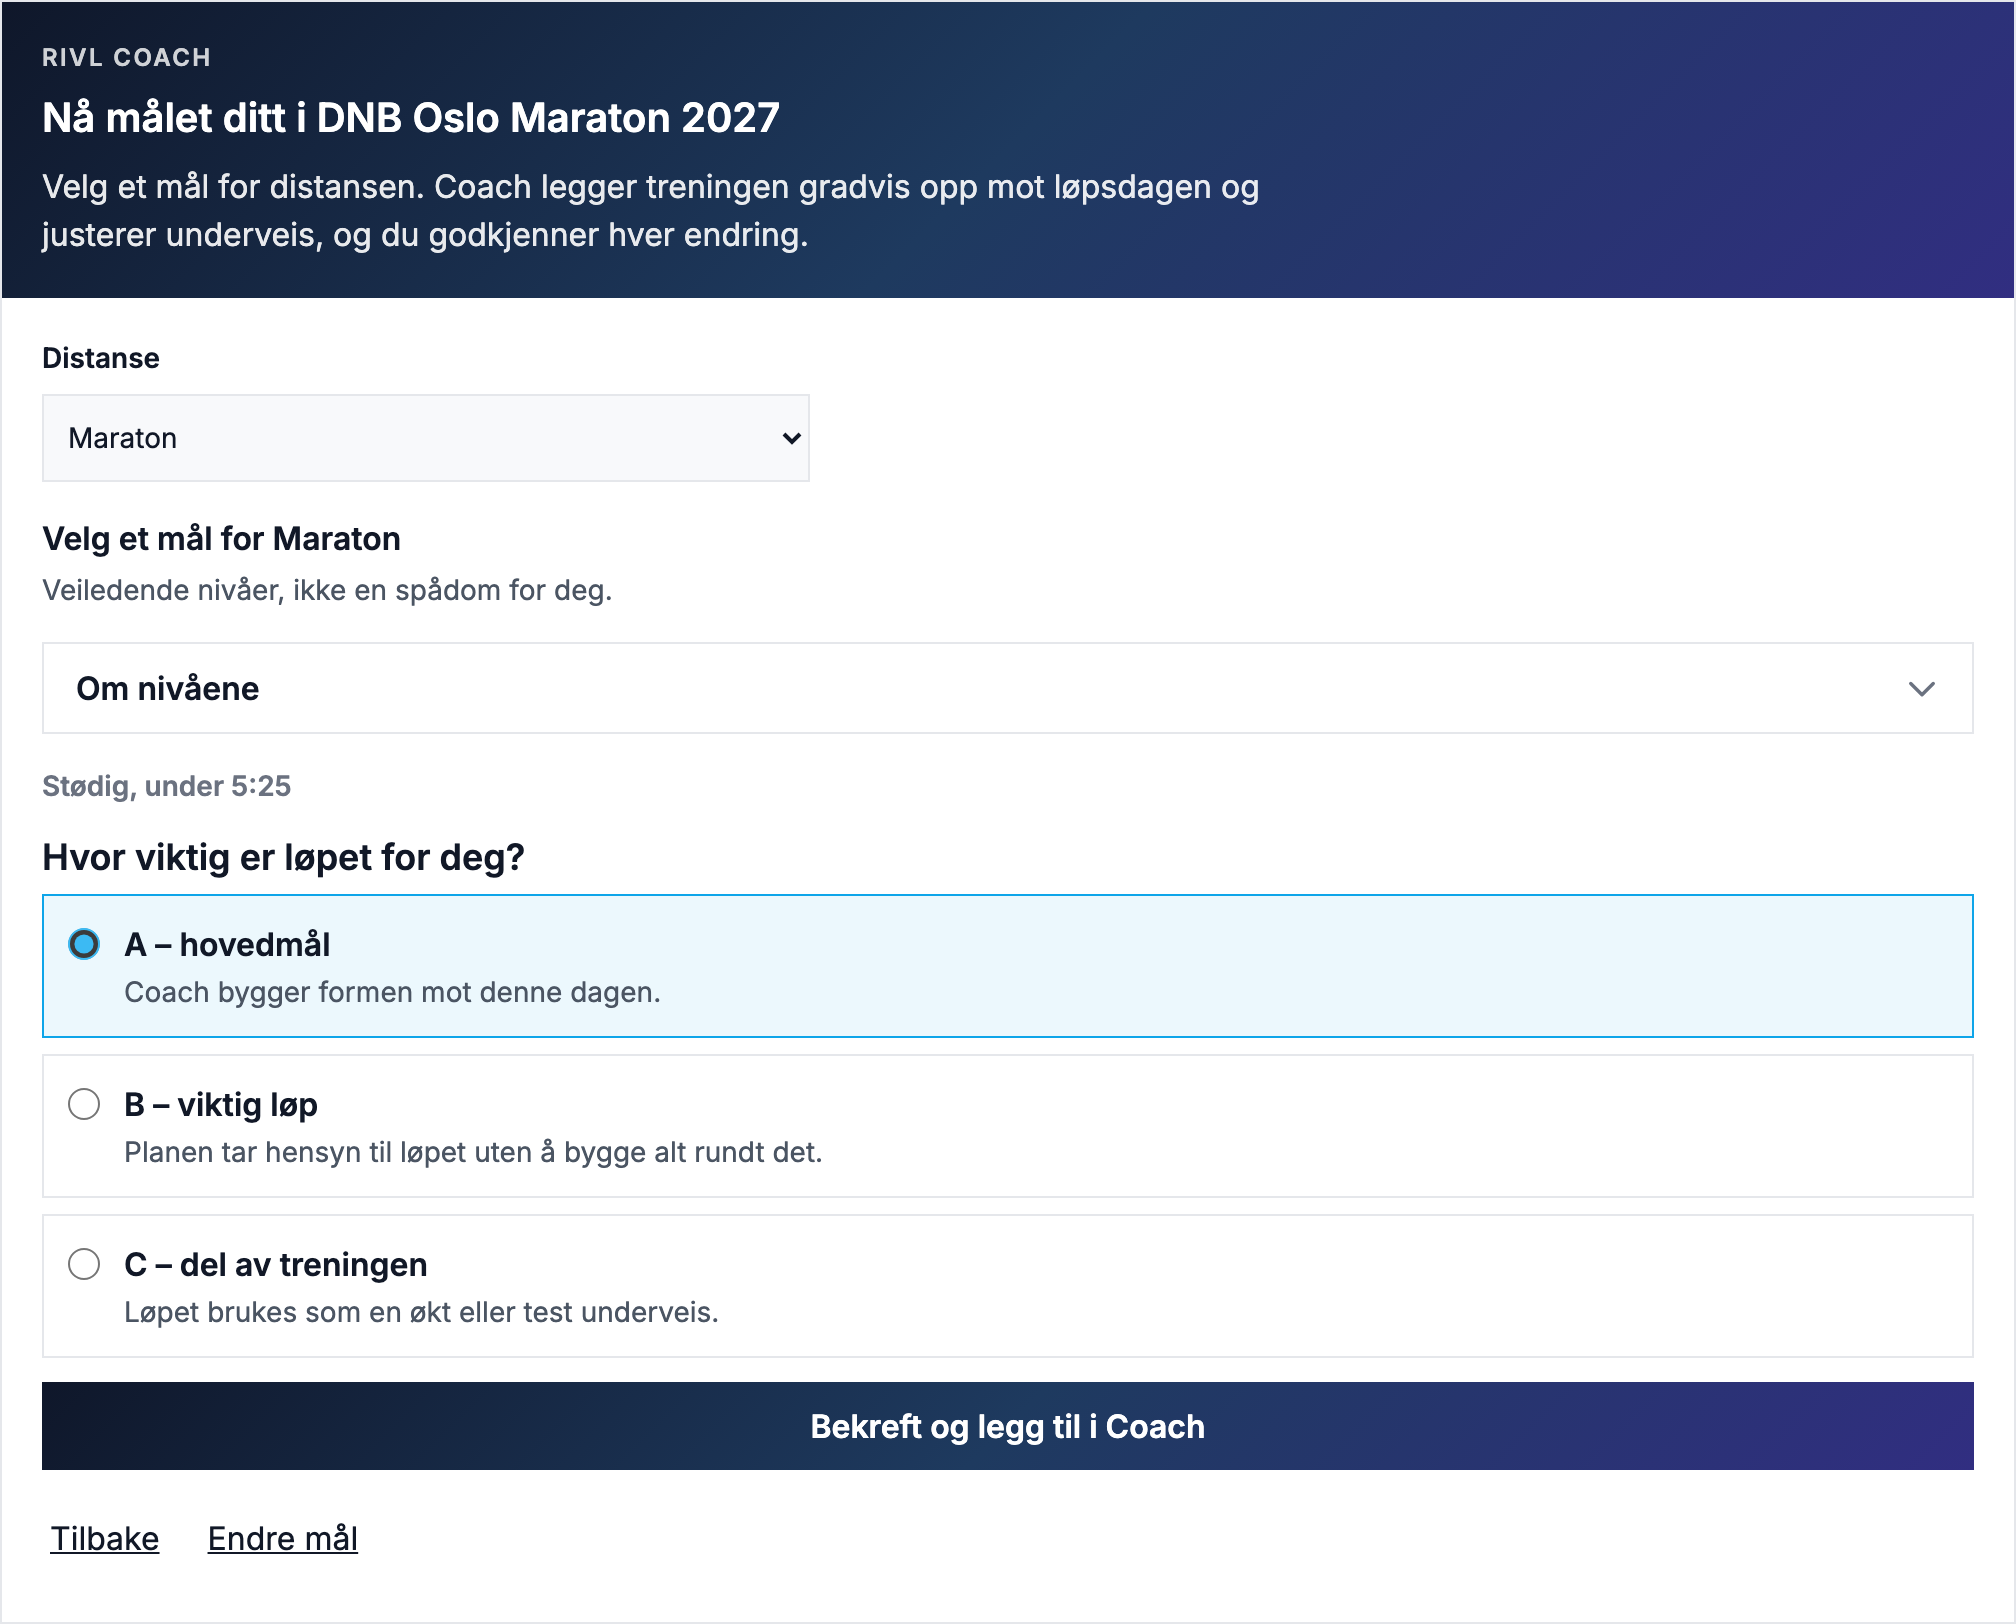
Task: Open the 'Endre mål' link
Action: [283, 1538]
